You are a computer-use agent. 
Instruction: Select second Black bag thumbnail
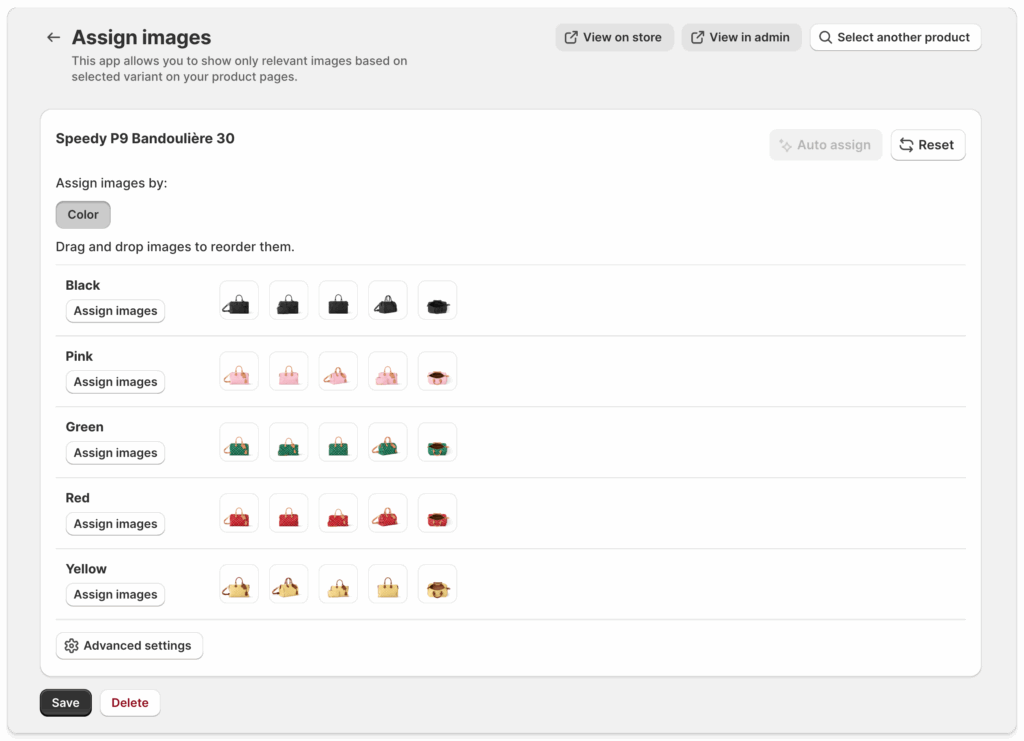[289, 300]
